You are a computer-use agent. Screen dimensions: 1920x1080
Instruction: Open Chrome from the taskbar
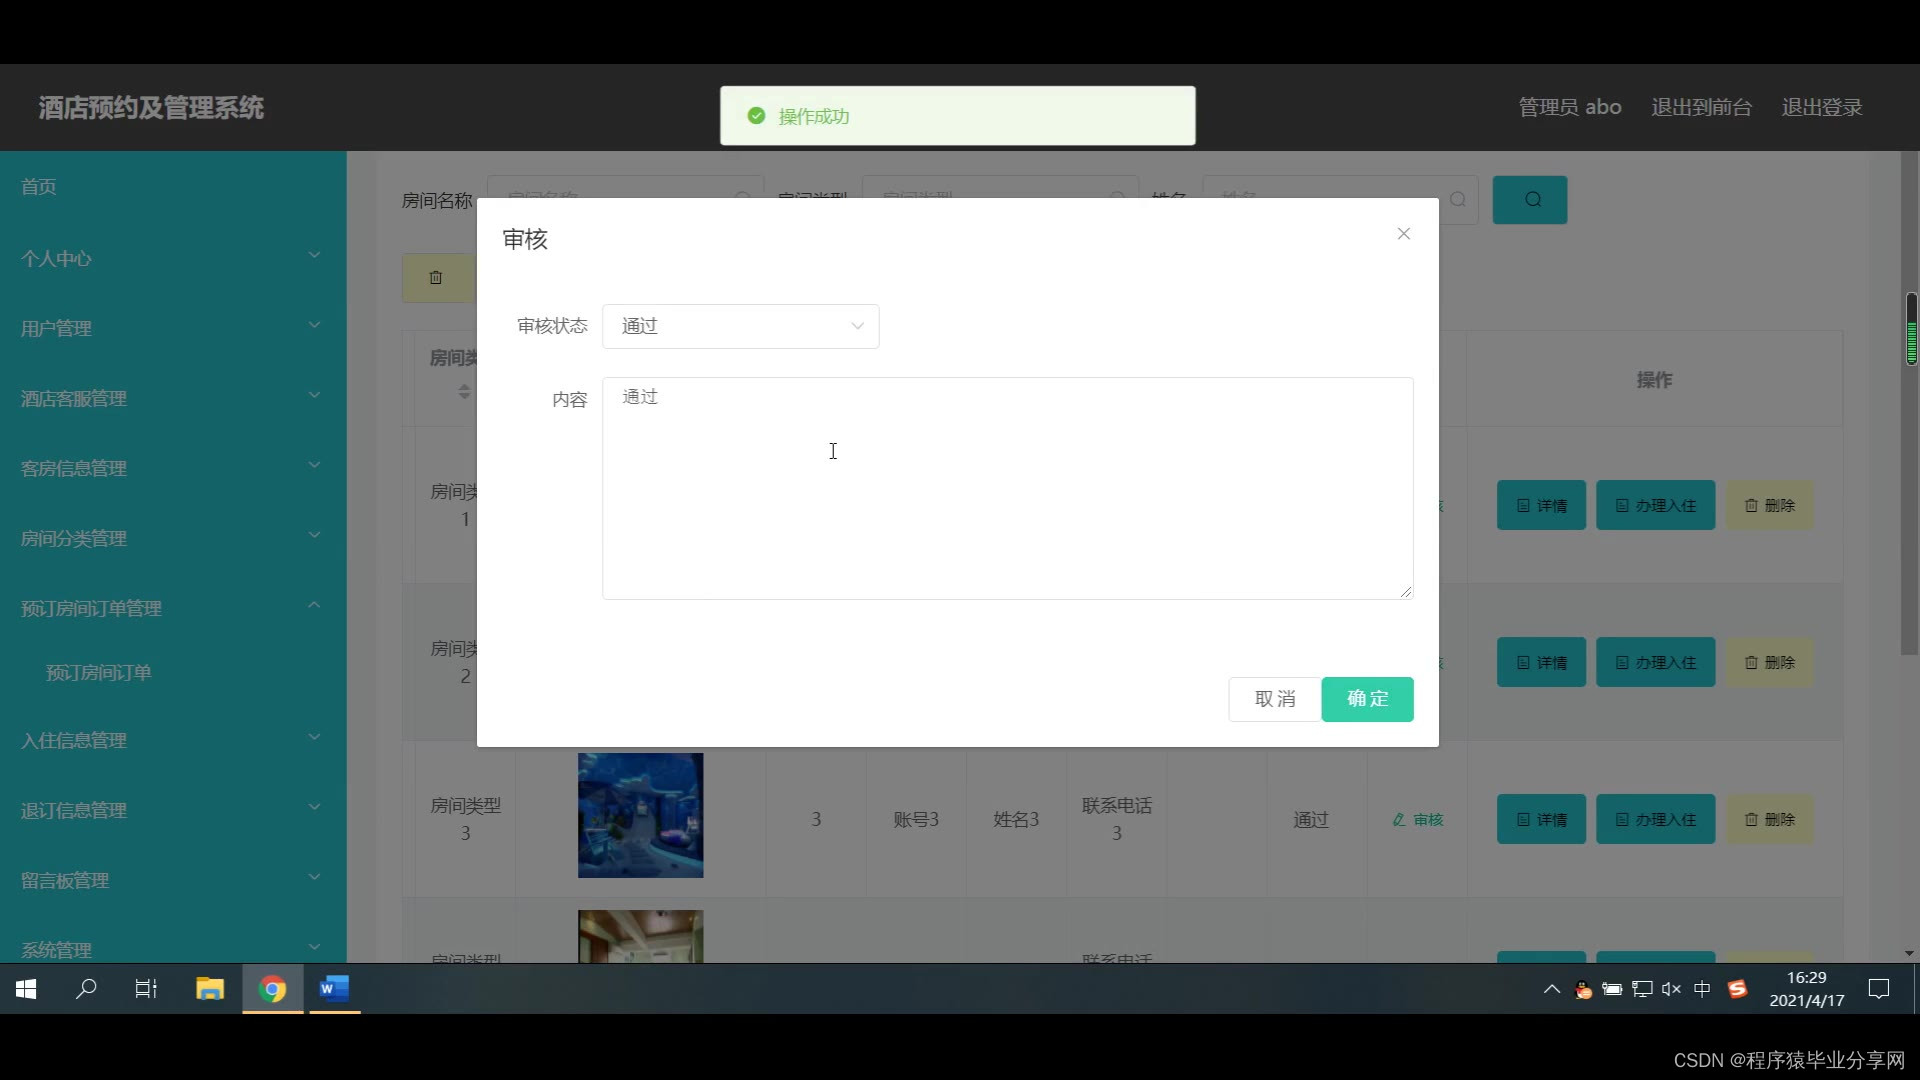pos(272,989)
